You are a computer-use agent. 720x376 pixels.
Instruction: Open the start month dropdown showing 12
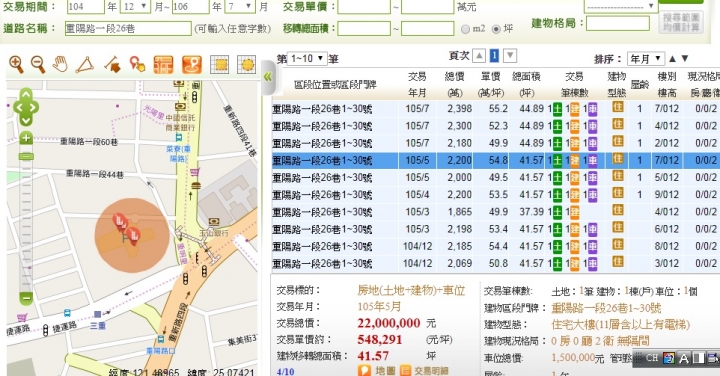tap(135, 6)
